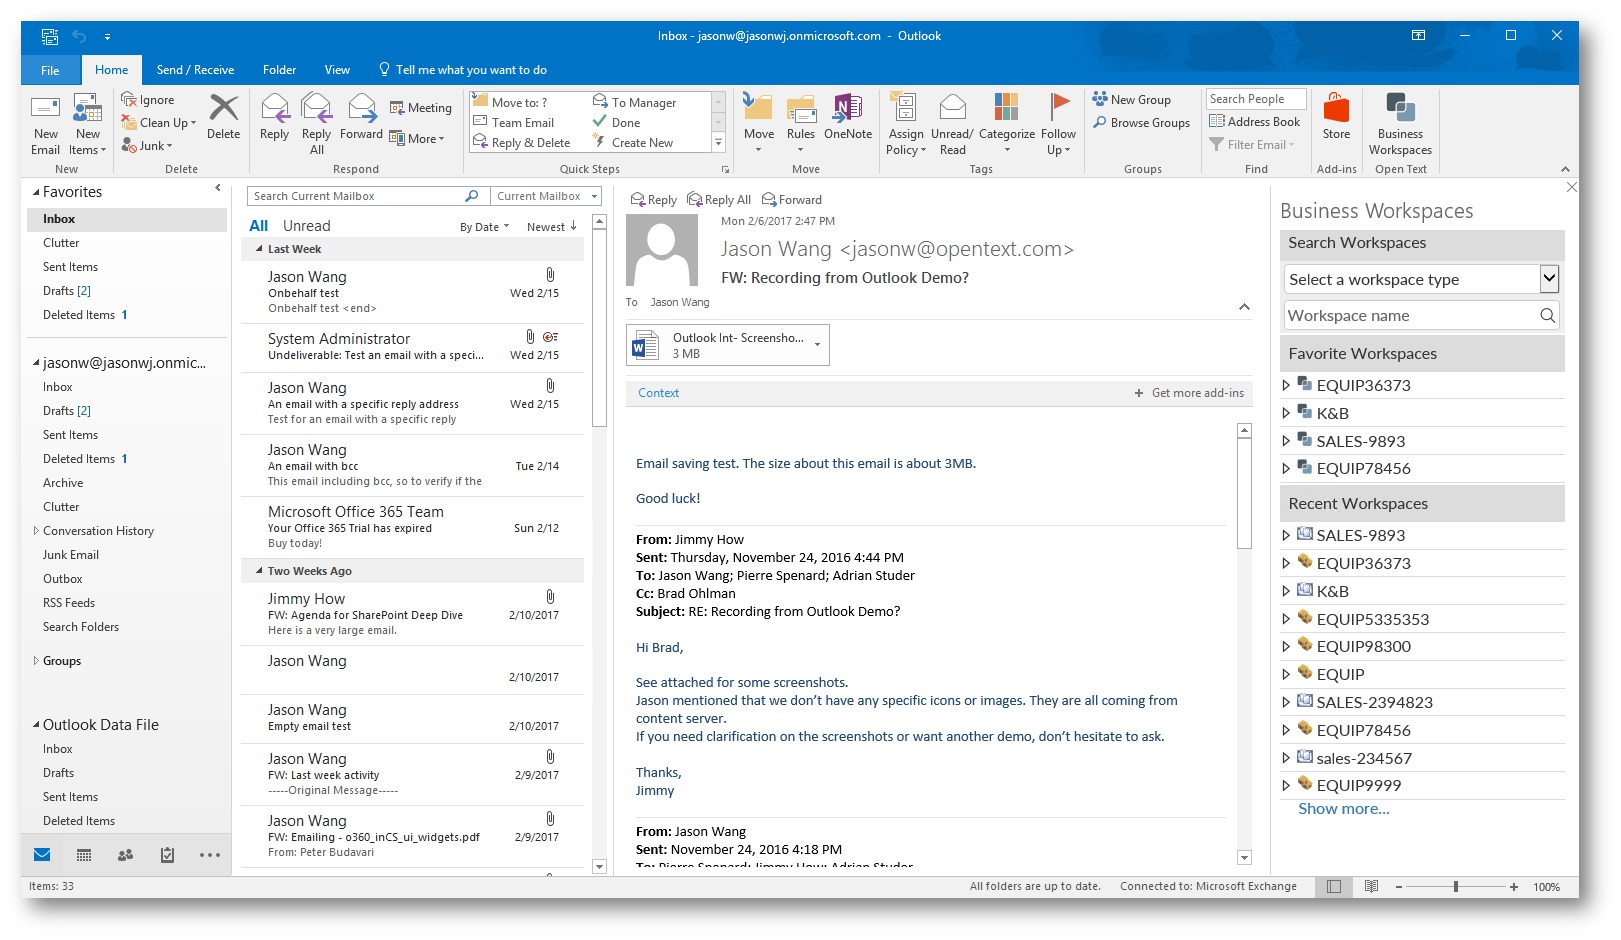Open the Move folder button

point(758,125)
